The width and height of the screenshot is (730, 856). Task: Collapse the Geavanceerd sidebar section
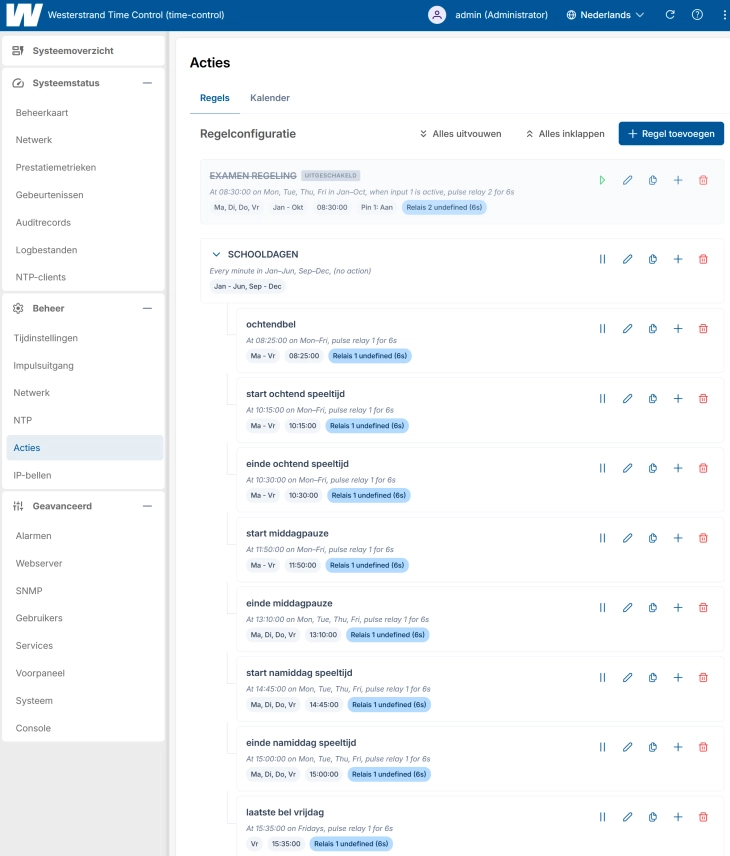pyautogui.click(x=147, y=506)
